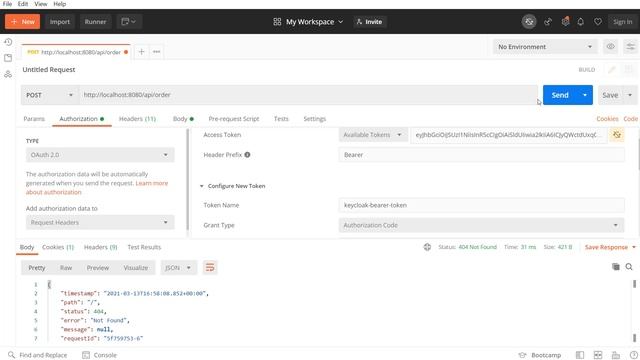Open the Save button dropdown arrow
The width and height of the screenshot is (640, 360).
[x=630, y=95]
